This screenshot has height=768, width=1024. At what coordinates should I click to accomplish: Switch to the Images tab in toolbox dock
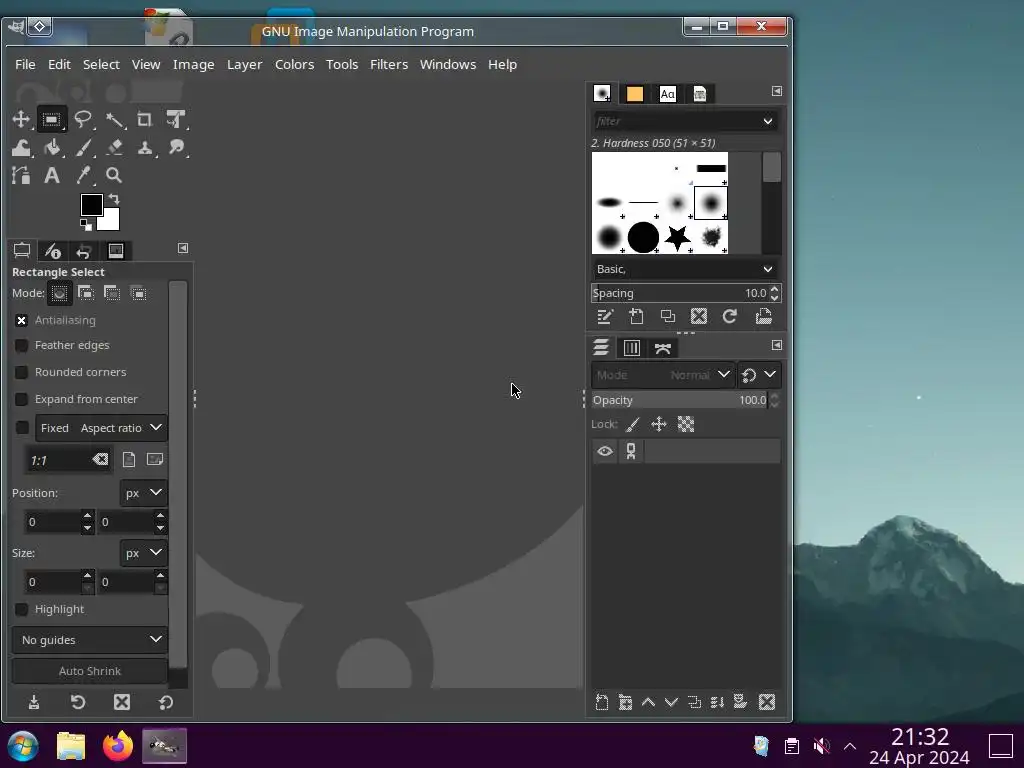coord(116,251)
